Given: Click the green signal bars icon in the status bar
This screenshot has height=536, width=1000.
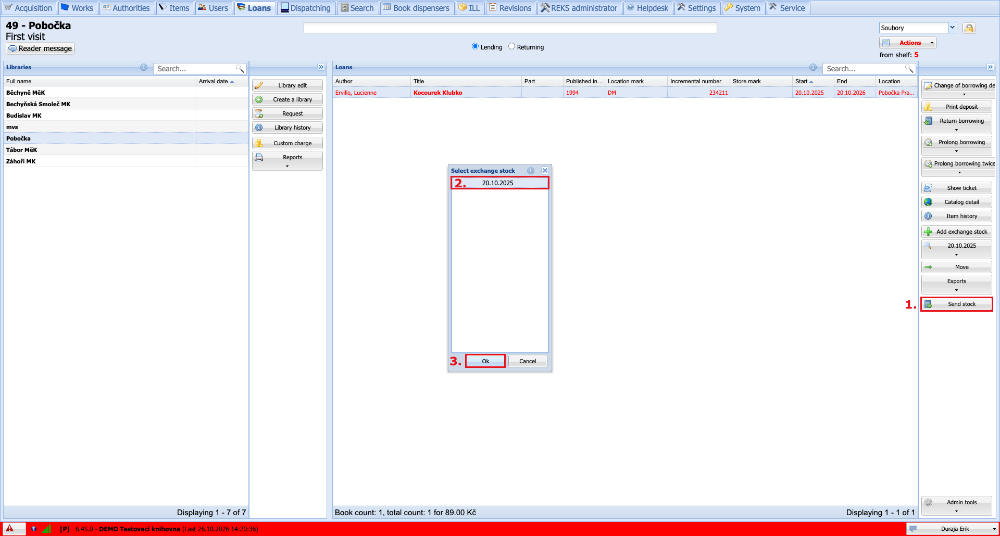Looking at the screenshot, I should pyautogui.click(x=46, y=529).
